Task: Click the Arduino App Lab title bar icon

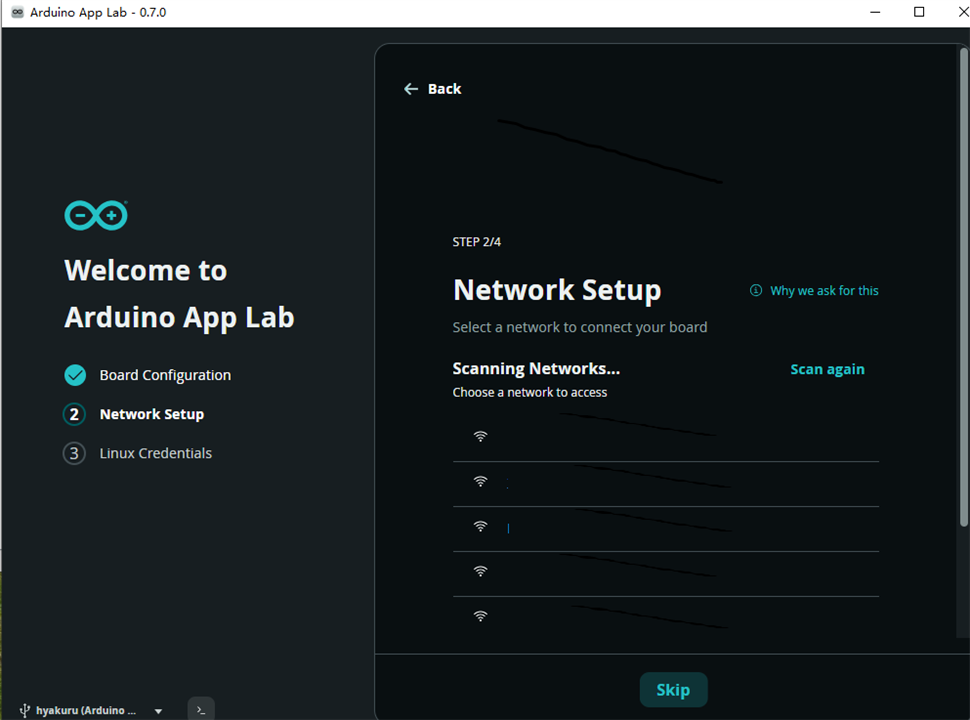Action: coord(17,12)
